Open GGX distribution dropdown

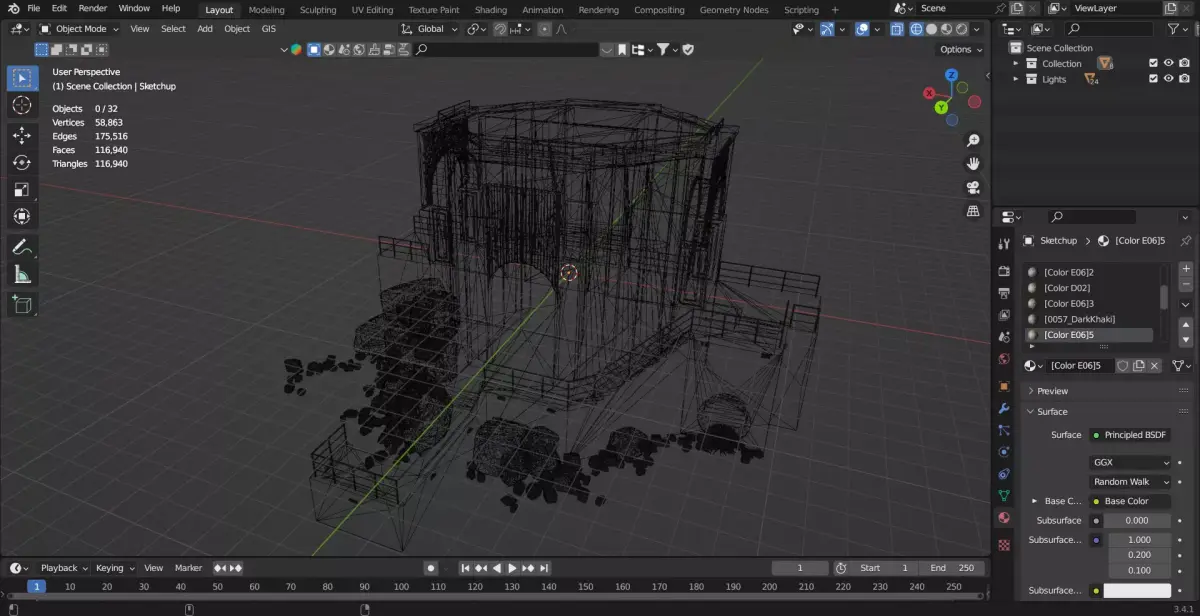click(1130, 462)
